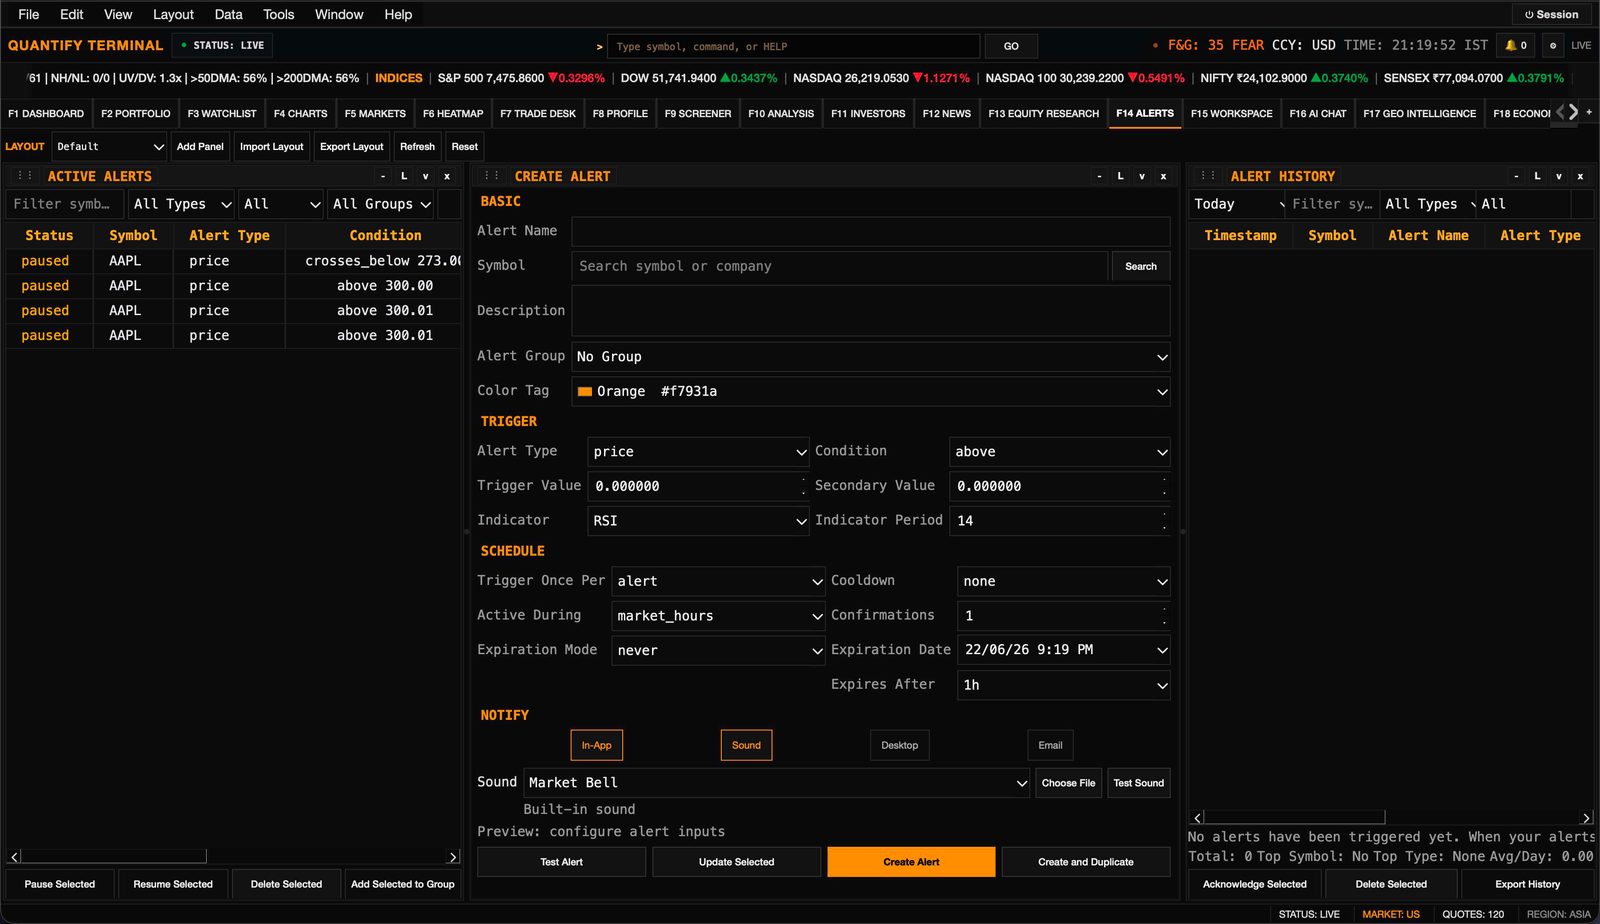The image size is (1600, 924).
Task: Minimize the Active Alerts panel
Action: pyautogui.click(x=383, y=176)
